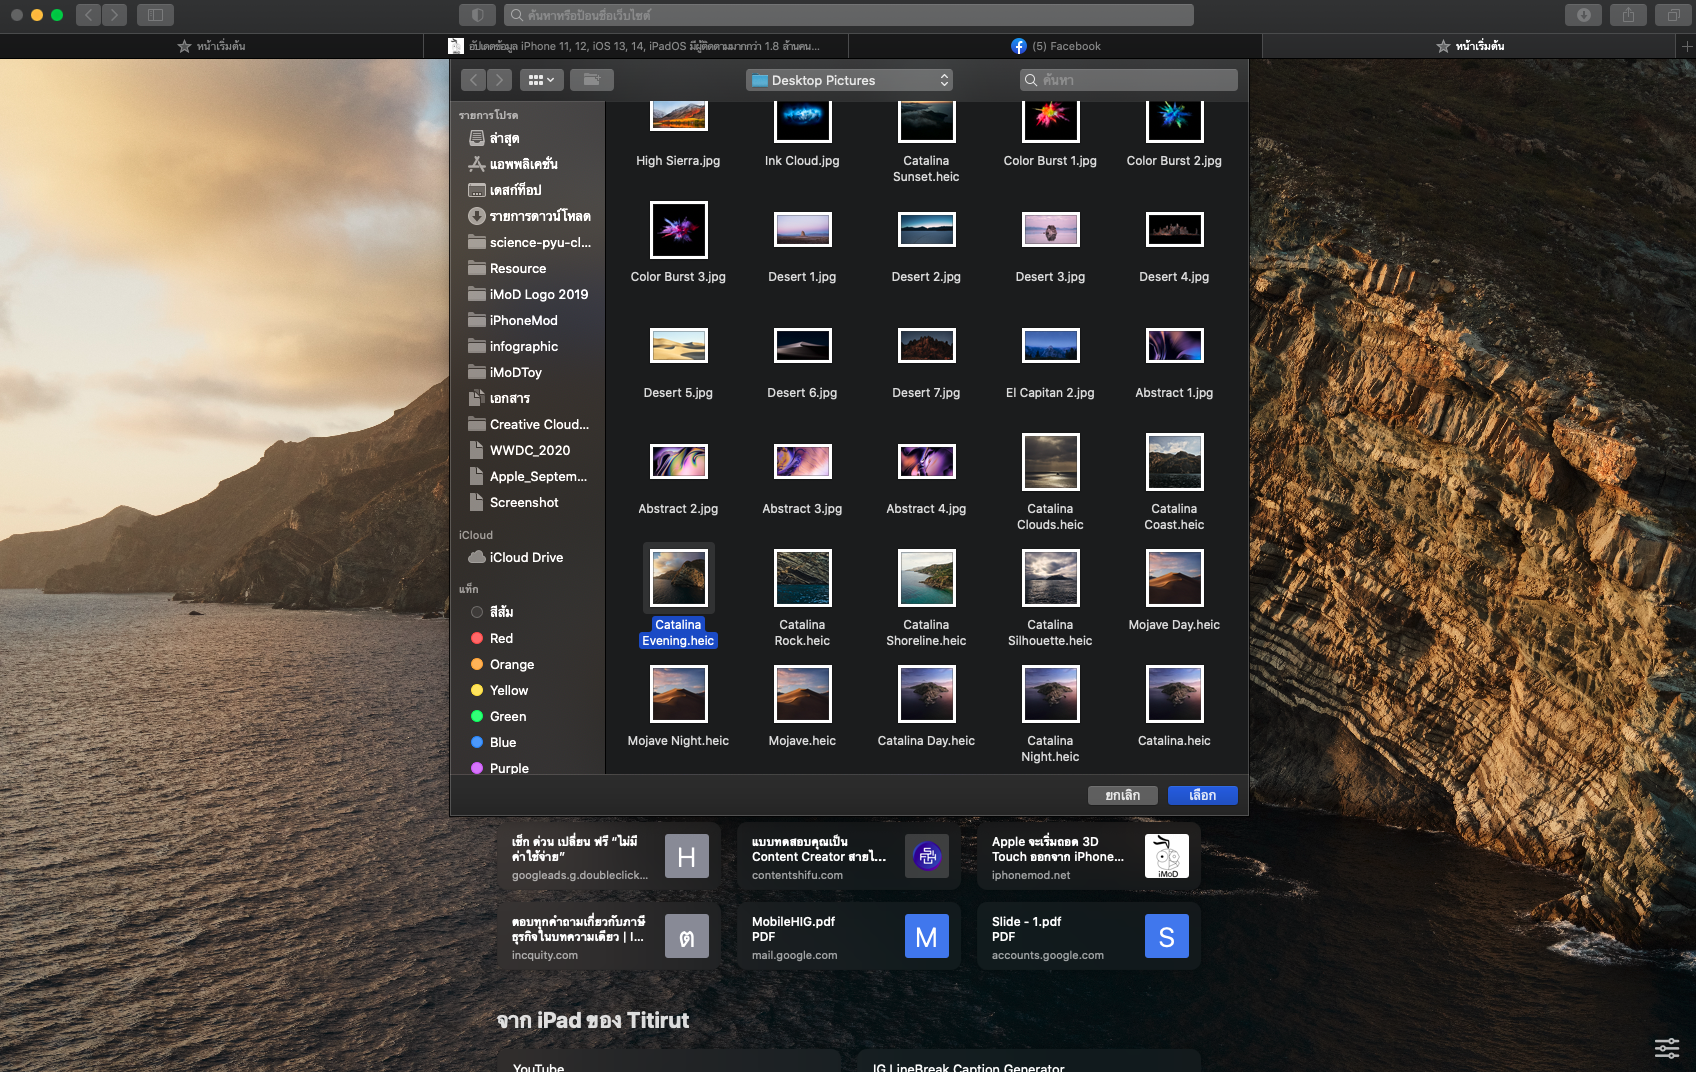Open start page customization settings icon
Viewport: 1696px width, 1072px height.
(x=1666, y=1047)
